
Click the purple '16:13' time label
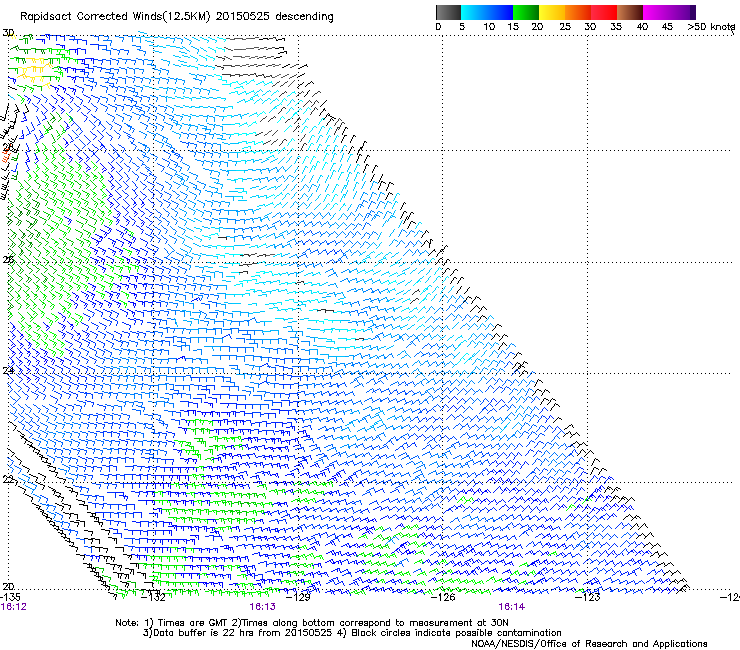[x=263, y=607]
